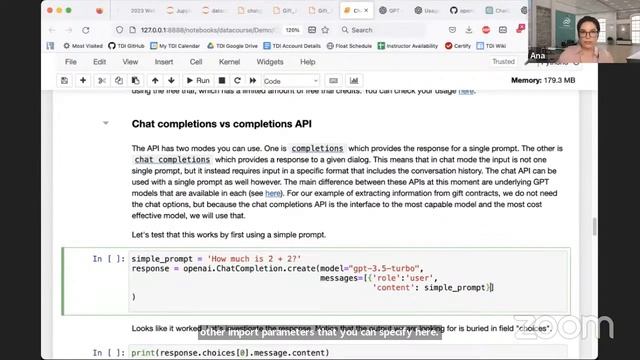Open the Insert menu
Screen dimensions: 640x360
click(164, 62)
